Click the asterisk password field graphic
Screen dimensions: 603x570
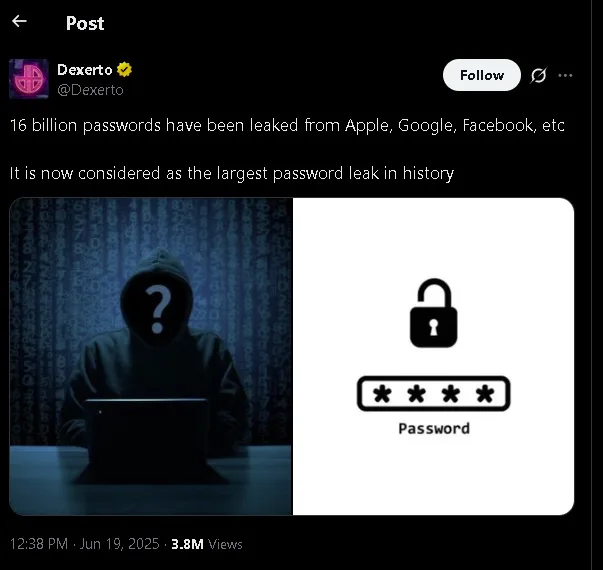pyautogui.click(x=433, y=394)
